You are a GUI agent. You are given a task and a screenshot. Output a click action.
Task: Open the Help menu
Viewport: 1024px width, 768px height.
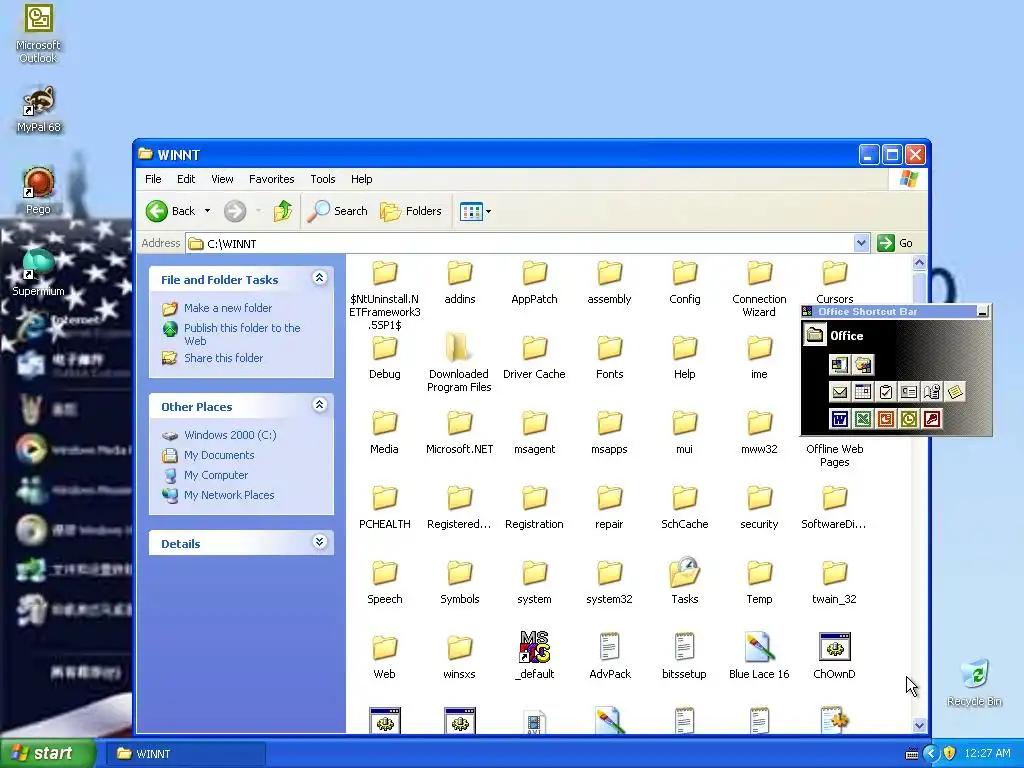(x=361, y=179)
